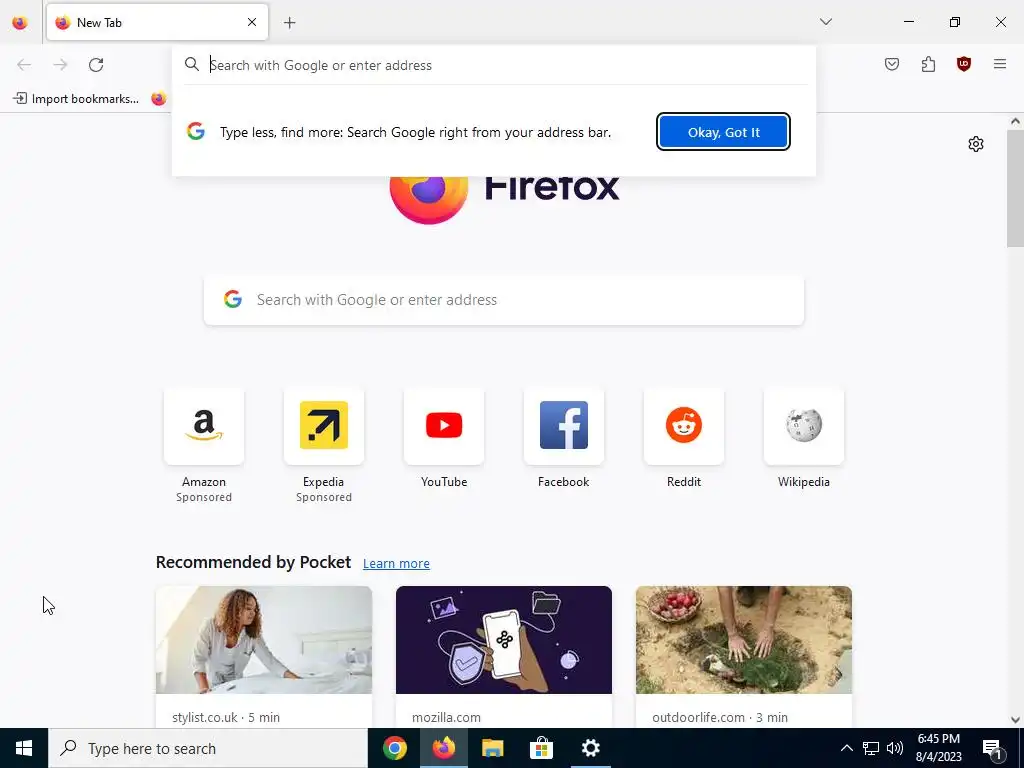
Task: Click the page search with Google box
Action: (x=504, y=300)
